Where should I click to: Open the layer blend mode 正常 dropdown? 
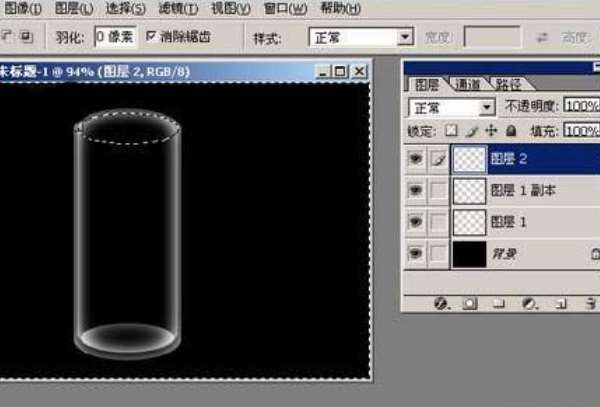[x=452, y=107]
